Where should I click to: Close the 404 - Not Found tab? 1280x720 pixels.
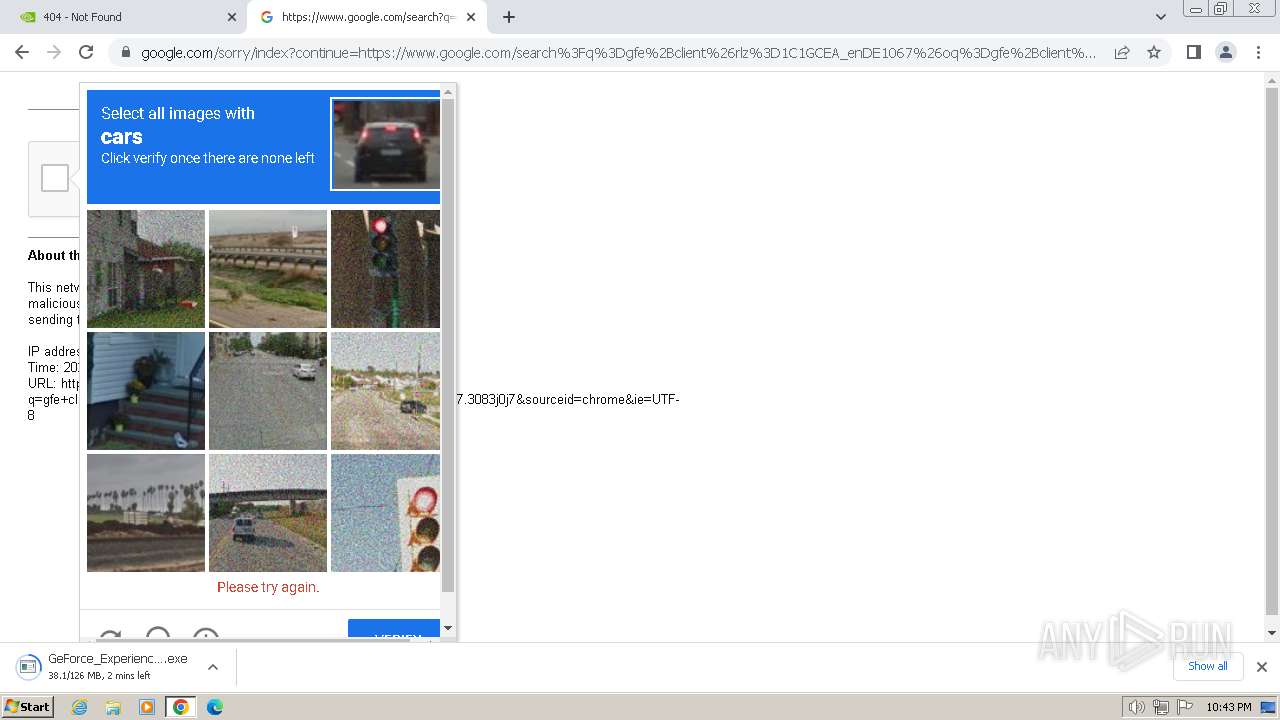tap(232, 17)
